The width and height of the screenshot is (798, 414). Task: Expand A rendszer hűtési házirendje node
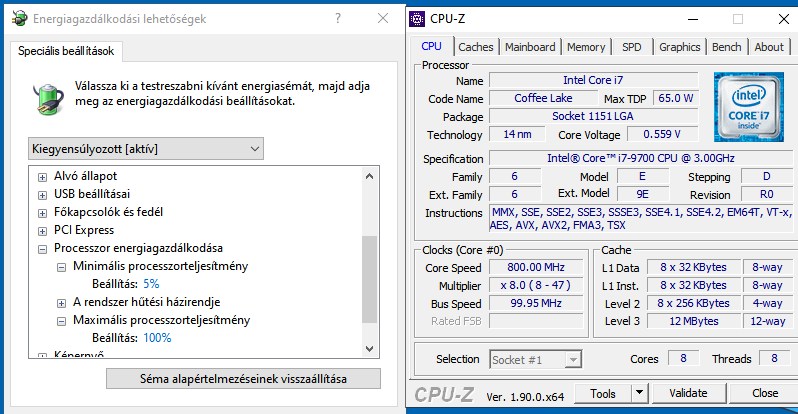click(x=62, y=303)
